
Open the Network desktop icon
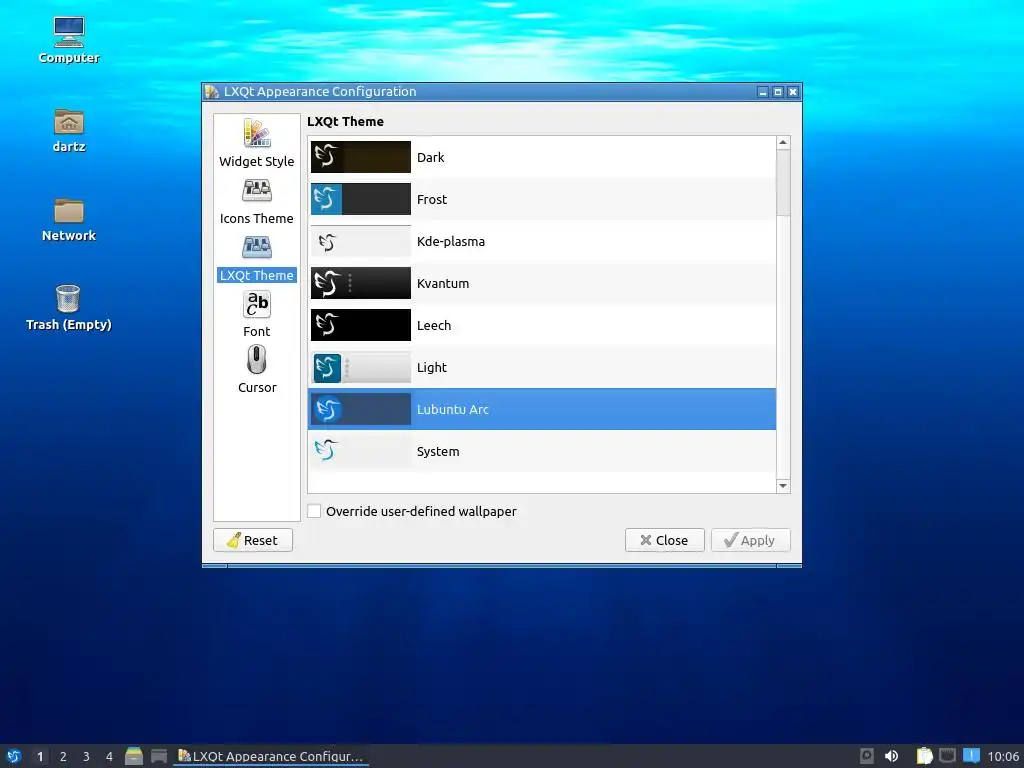(x=69, y=219)
